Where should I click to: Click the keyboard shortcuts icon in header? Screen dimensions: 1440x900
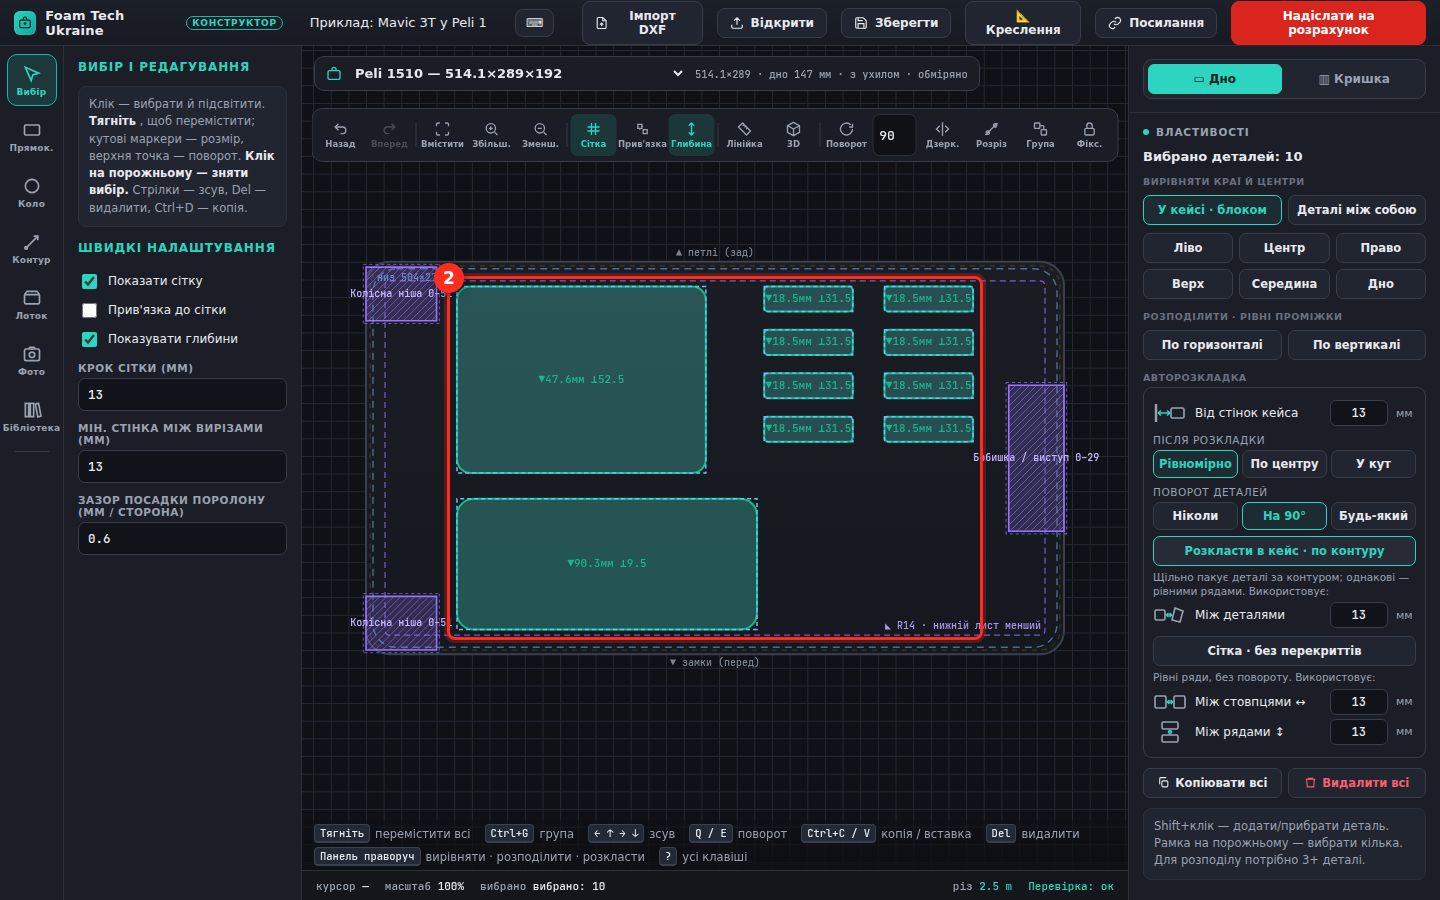point(535,22)
